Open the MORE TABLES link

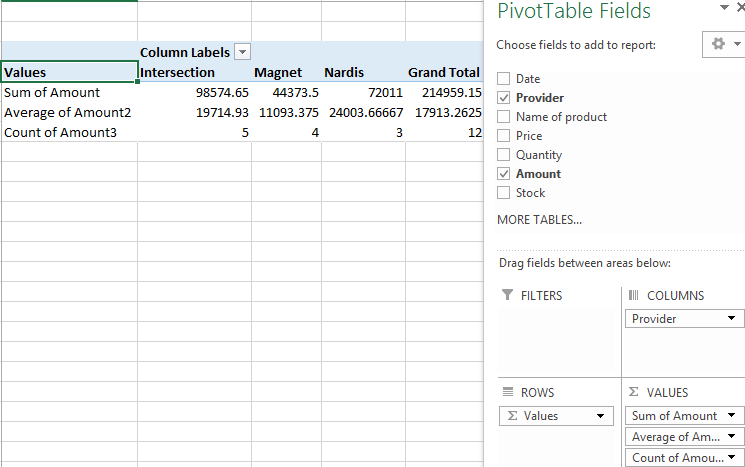click(539, 219)
